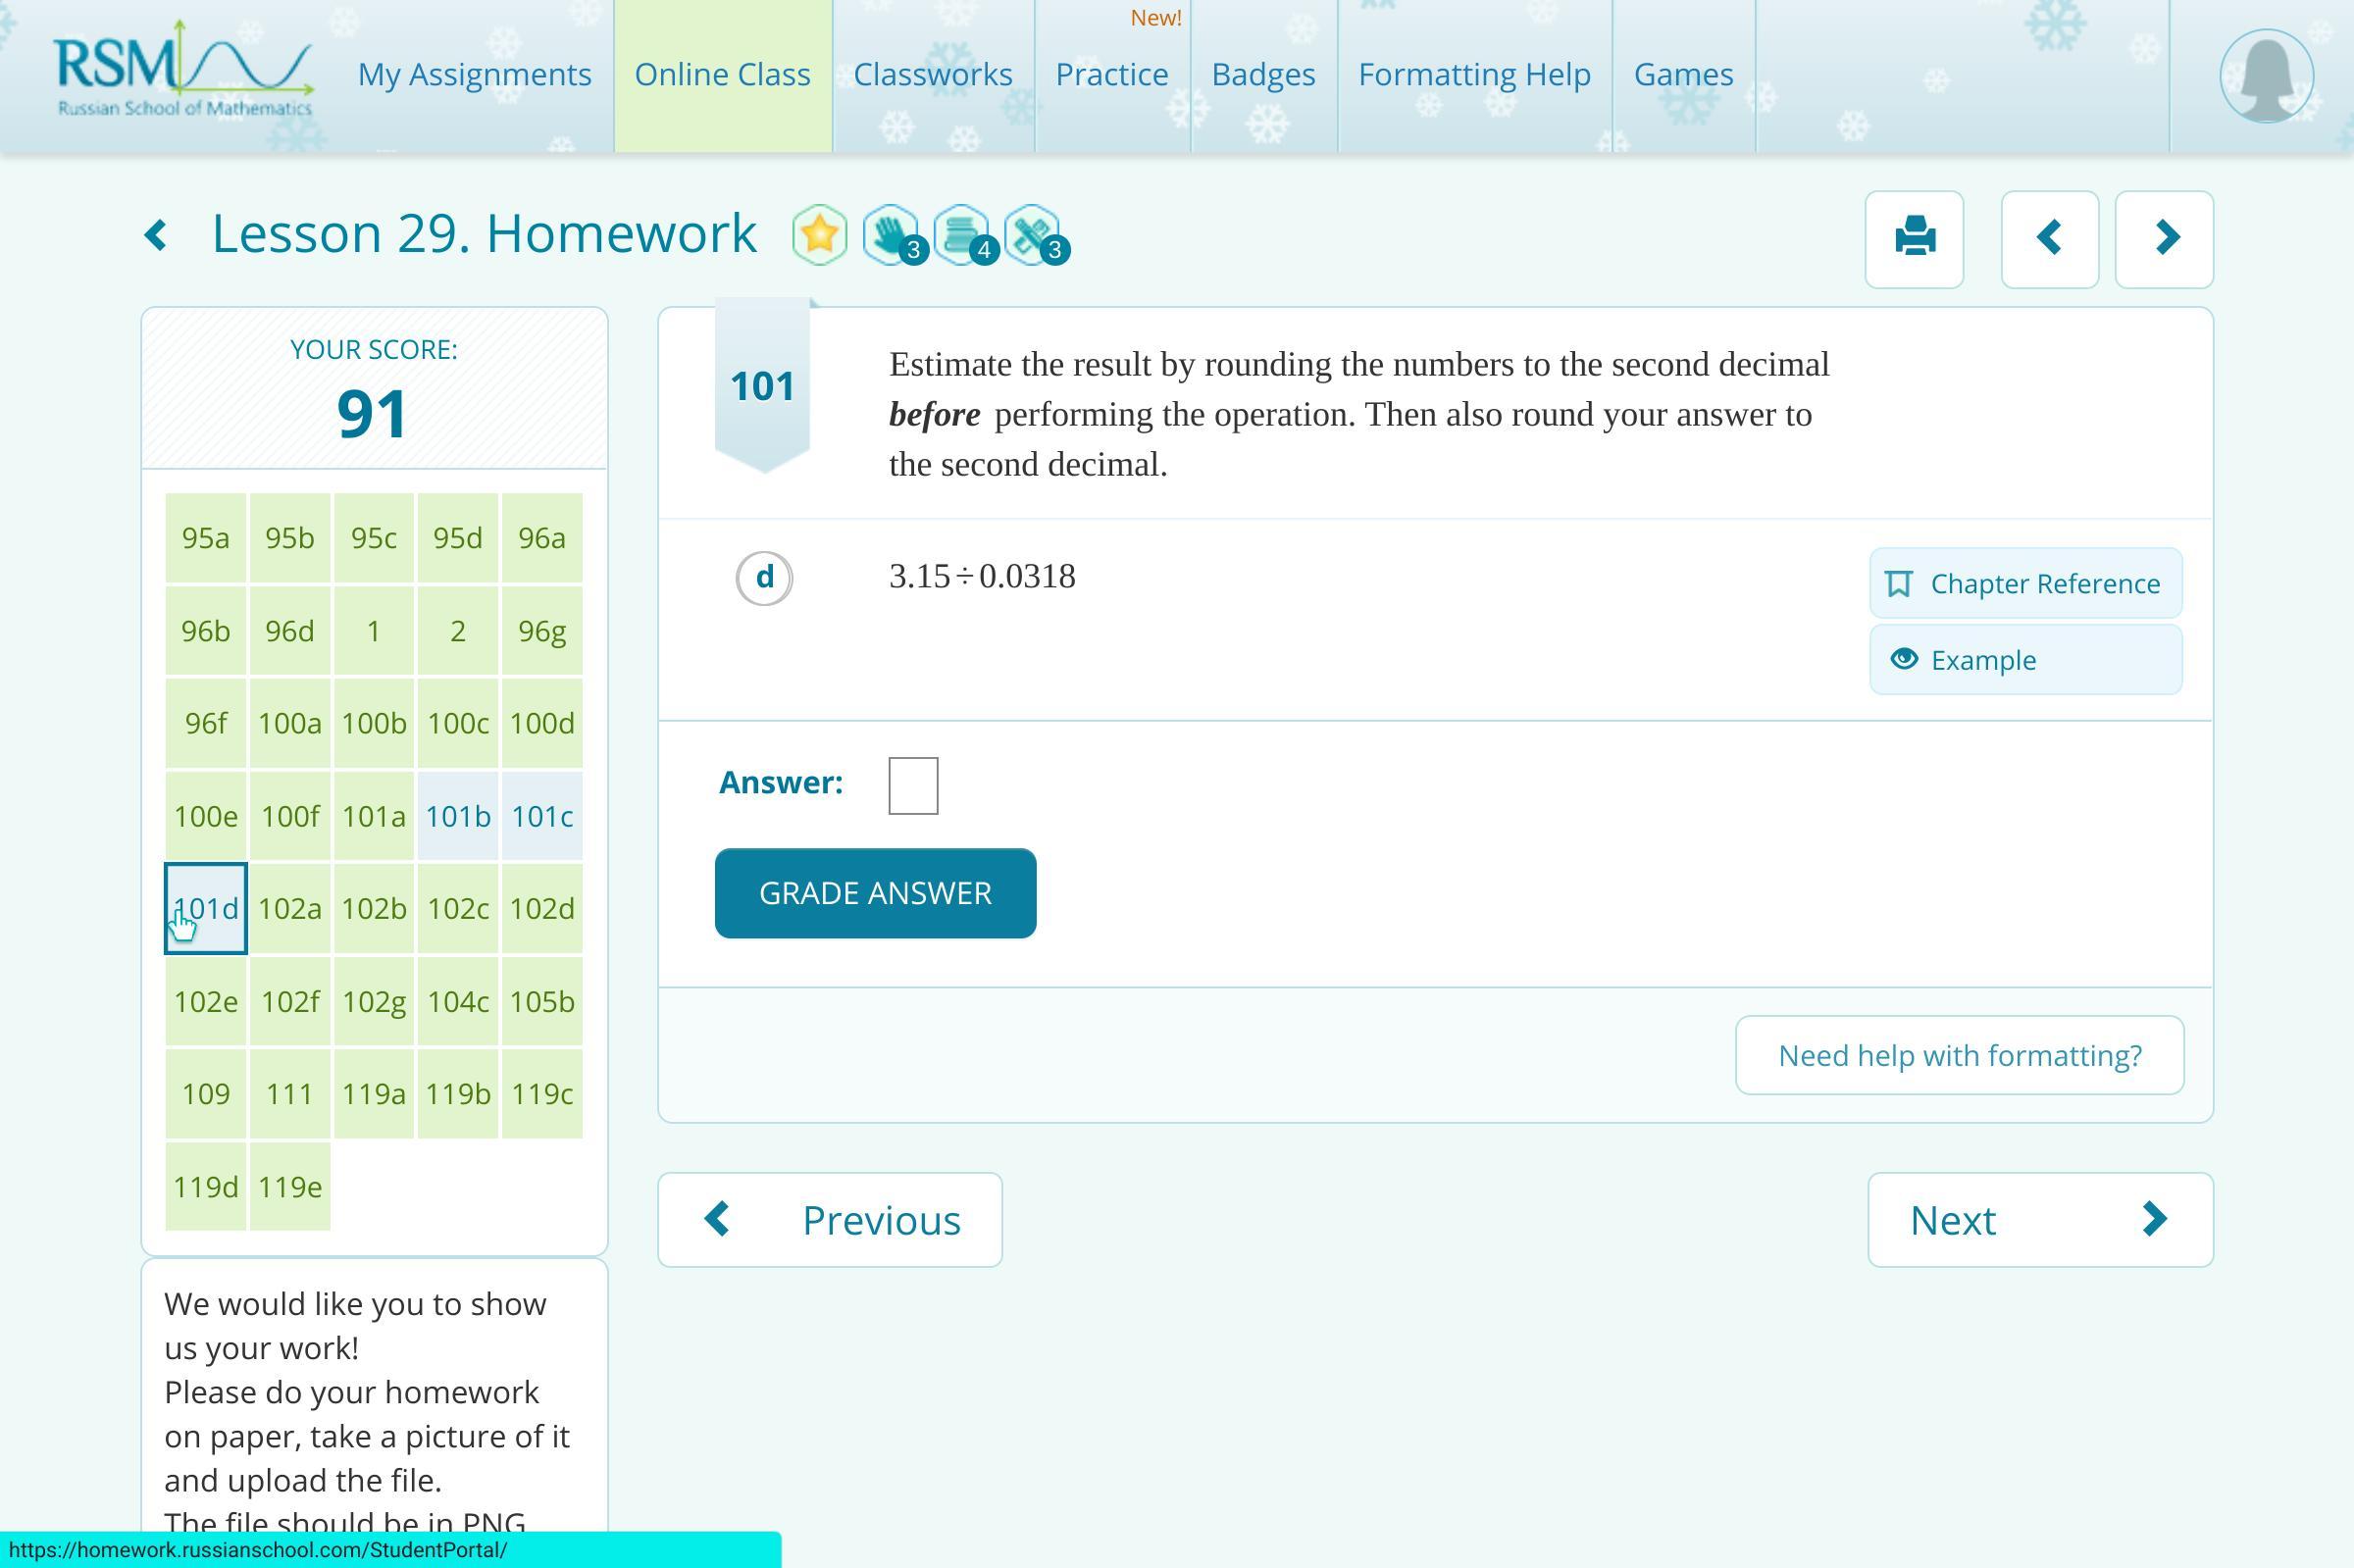Image resolution: width=2354 pixels, height=1568 pixels.
Task: Go to previous lesson with top-left chevron button
Action: (2049, 239)
